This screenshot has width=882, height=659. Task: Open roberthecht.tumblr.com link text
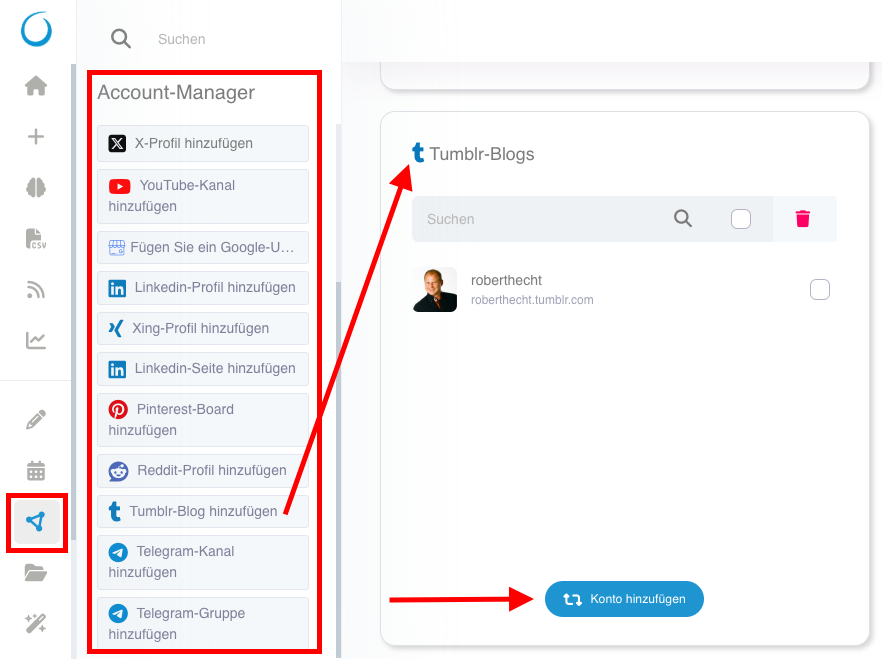(x=532, y=300)
